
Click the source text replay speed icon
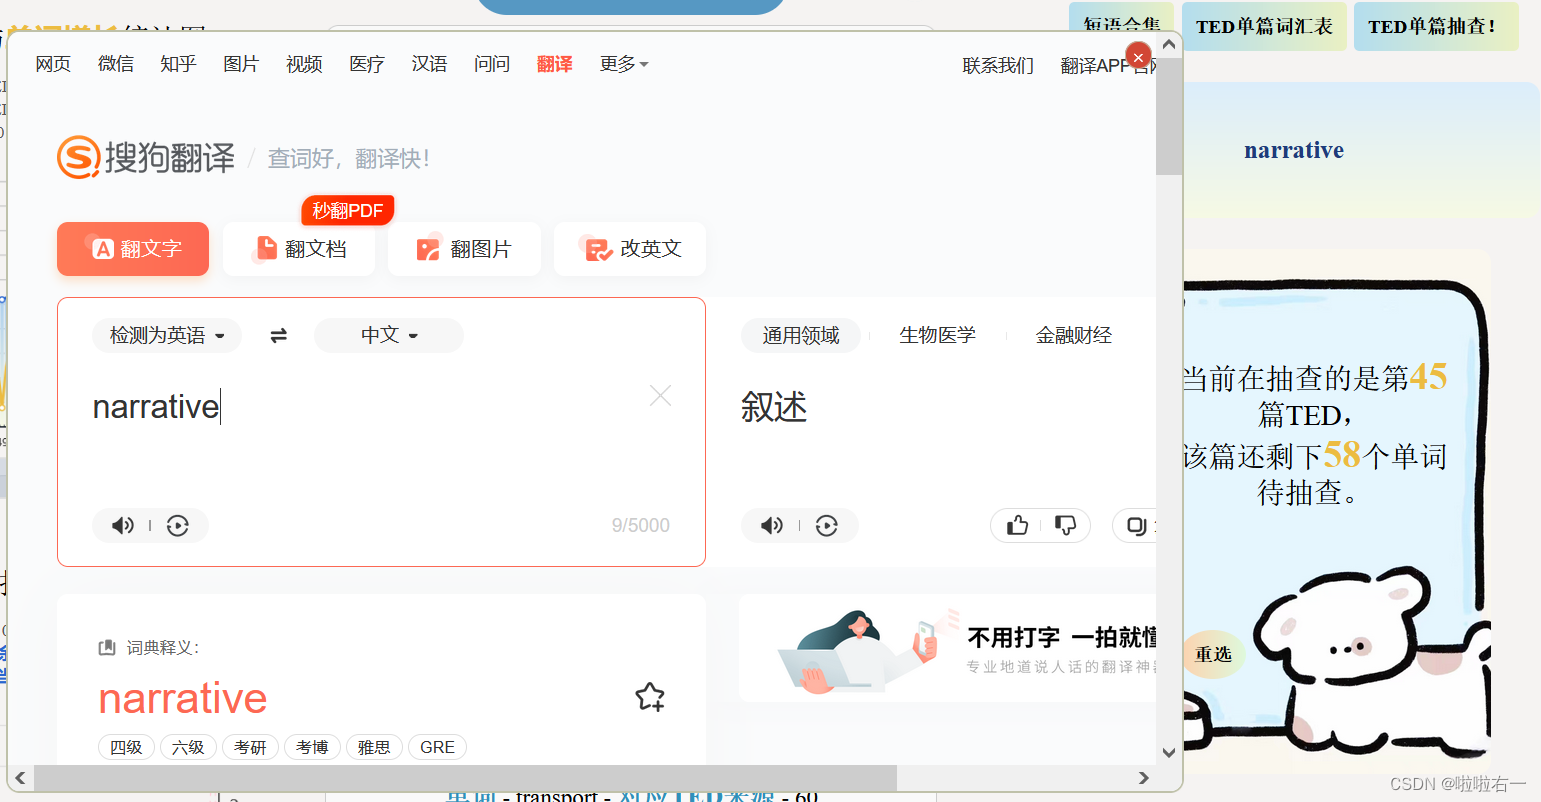[178, 526]
